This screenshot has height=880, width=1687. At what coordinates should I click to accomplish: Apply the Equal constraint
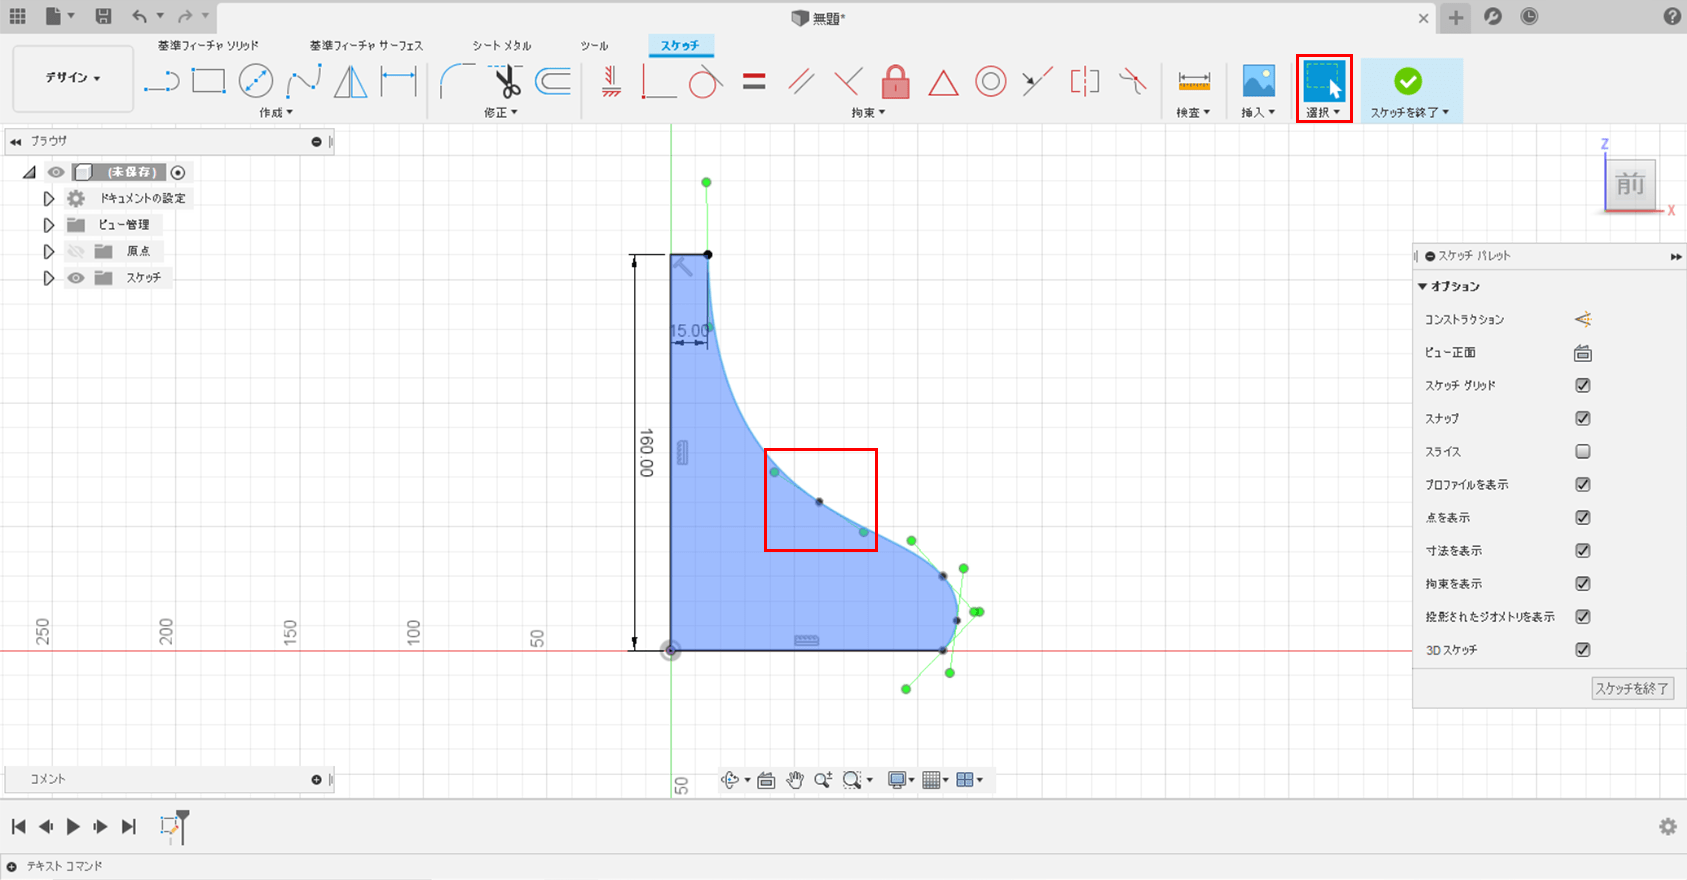tap(754, 82)
